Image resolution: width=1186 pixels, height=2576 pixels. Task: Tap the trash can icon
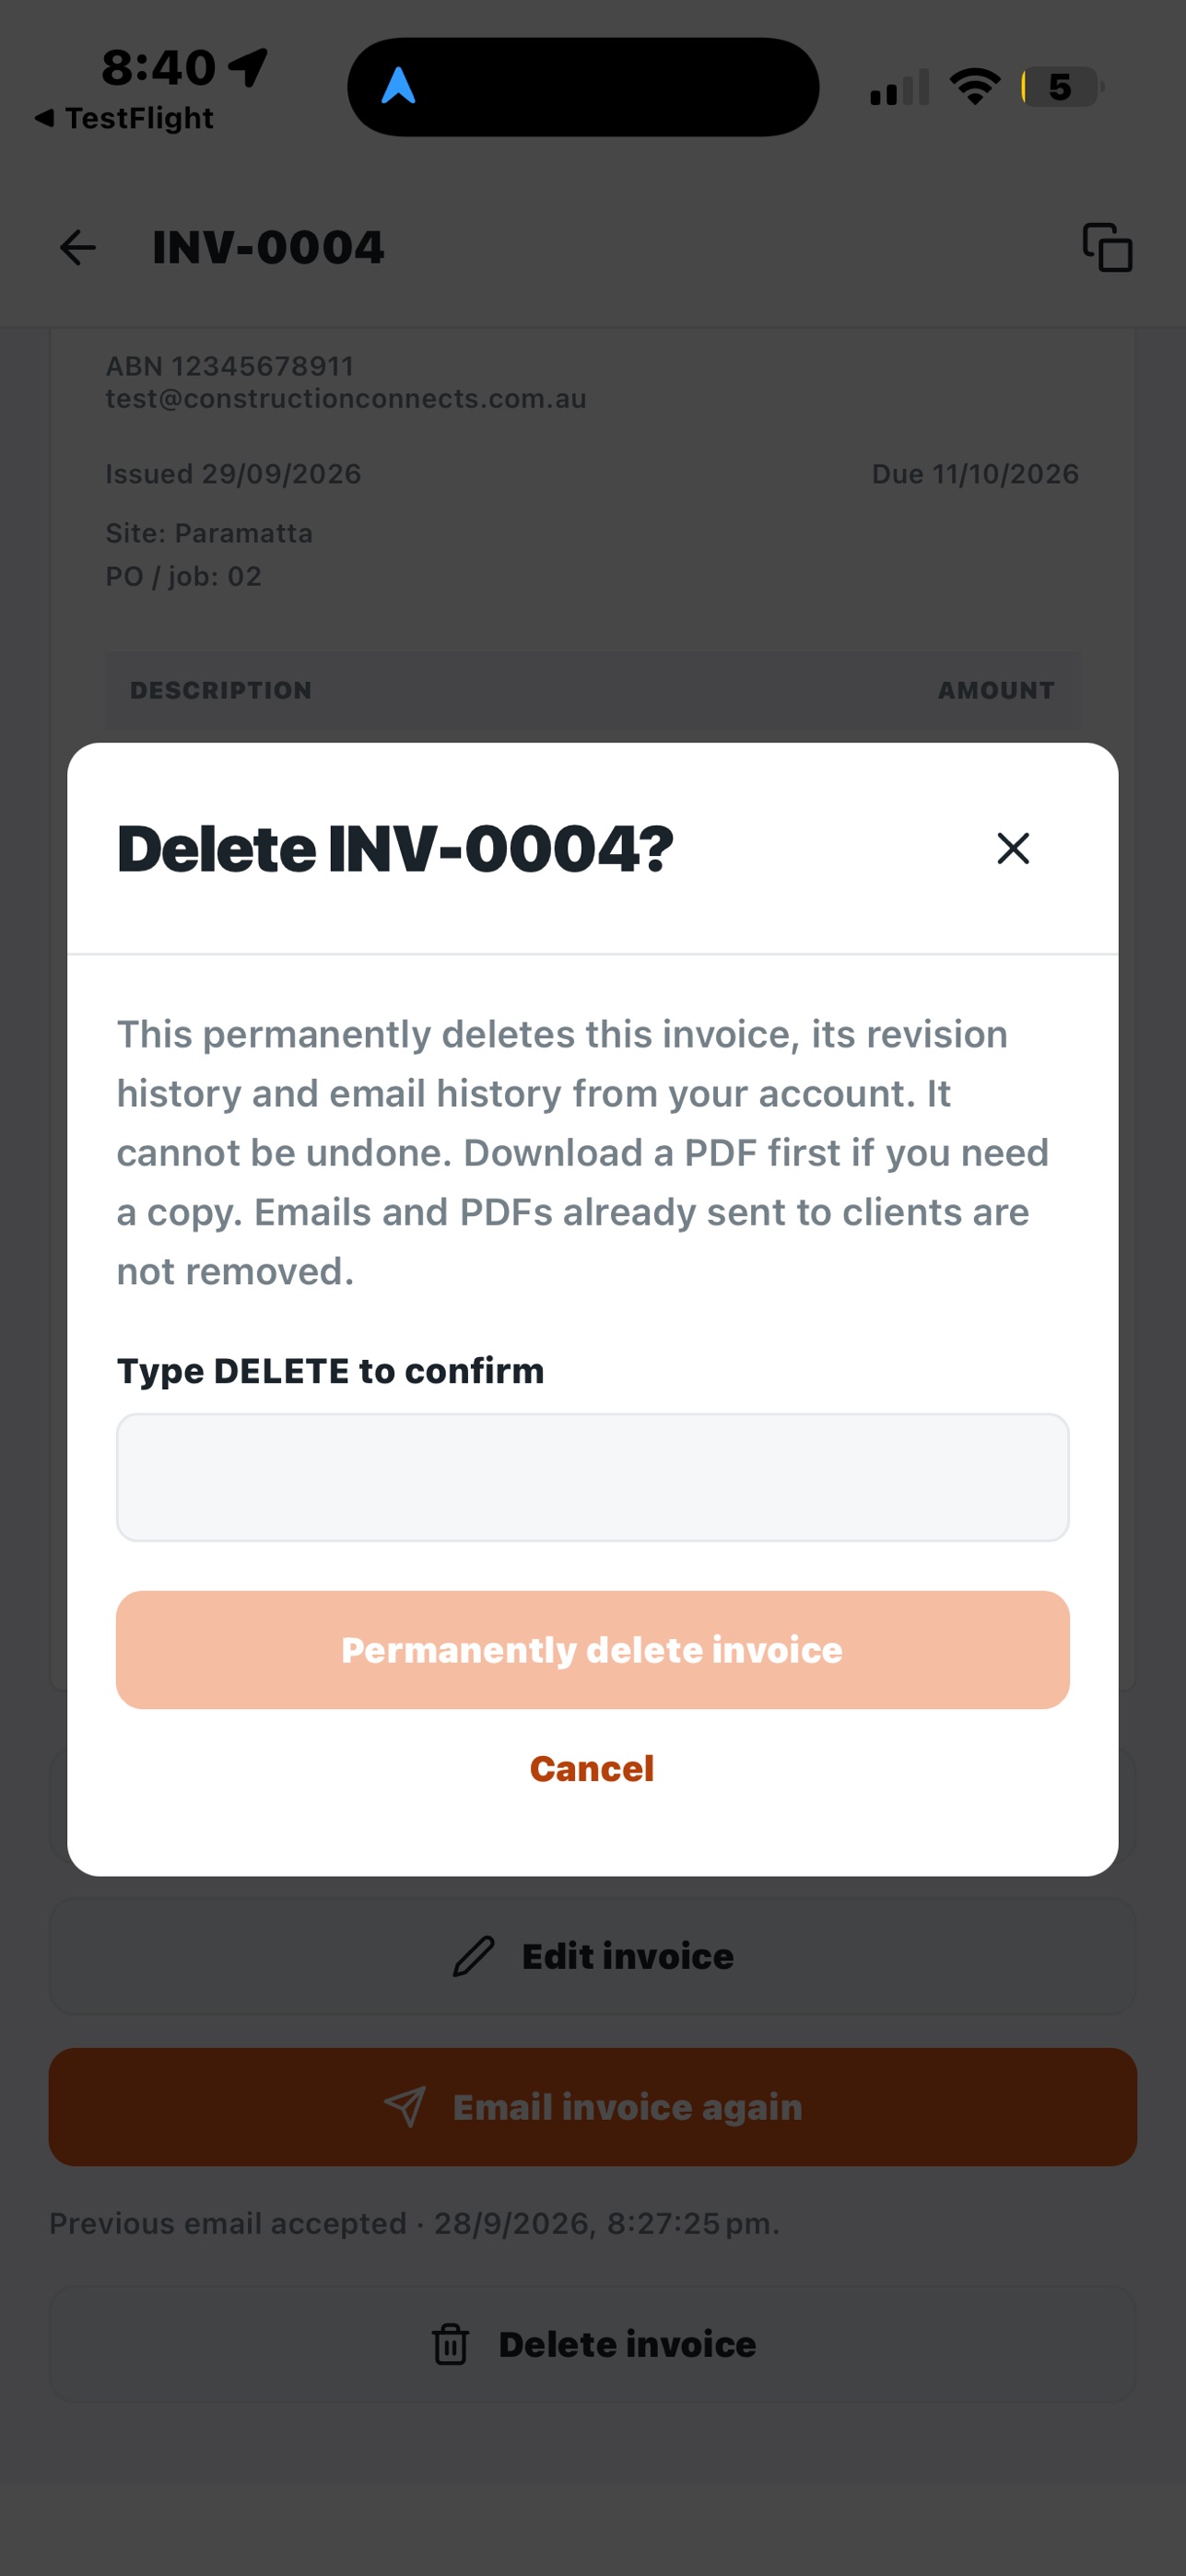(x=450, y=2344)
